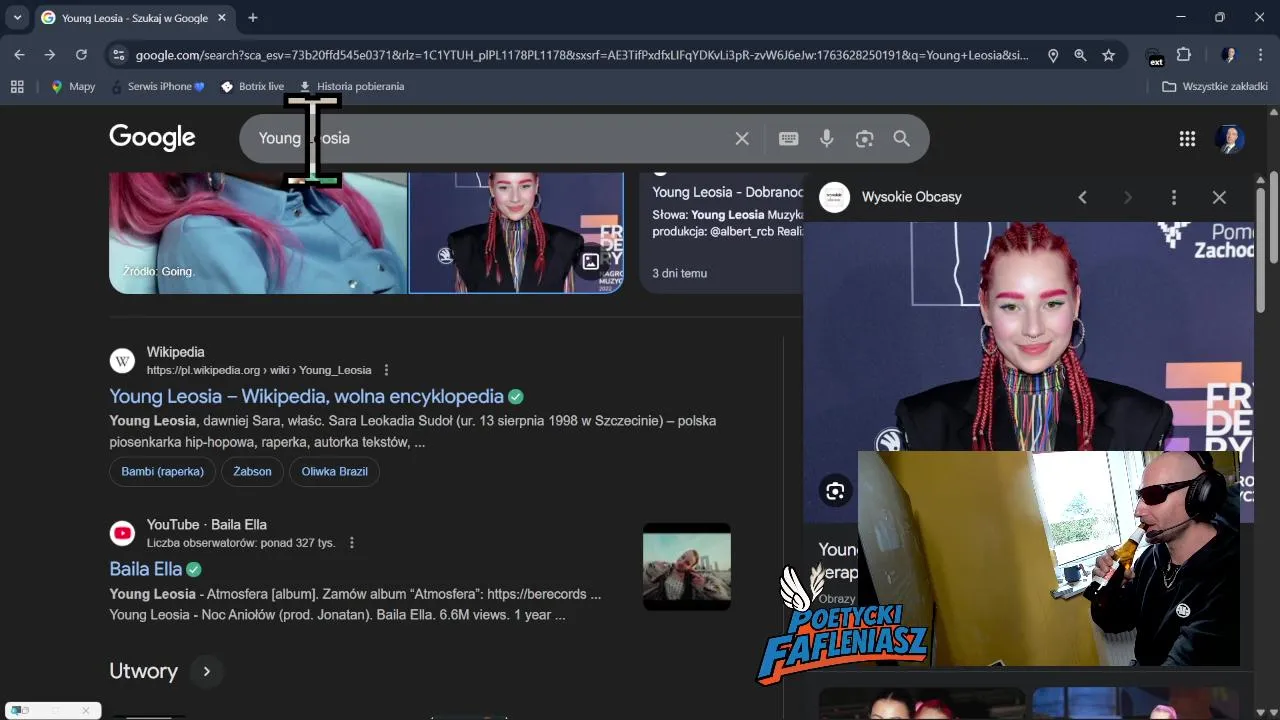Viewport: 1280px width, 720px height.
Task: Open Wikipedia result options three dots
Action: 386,370
